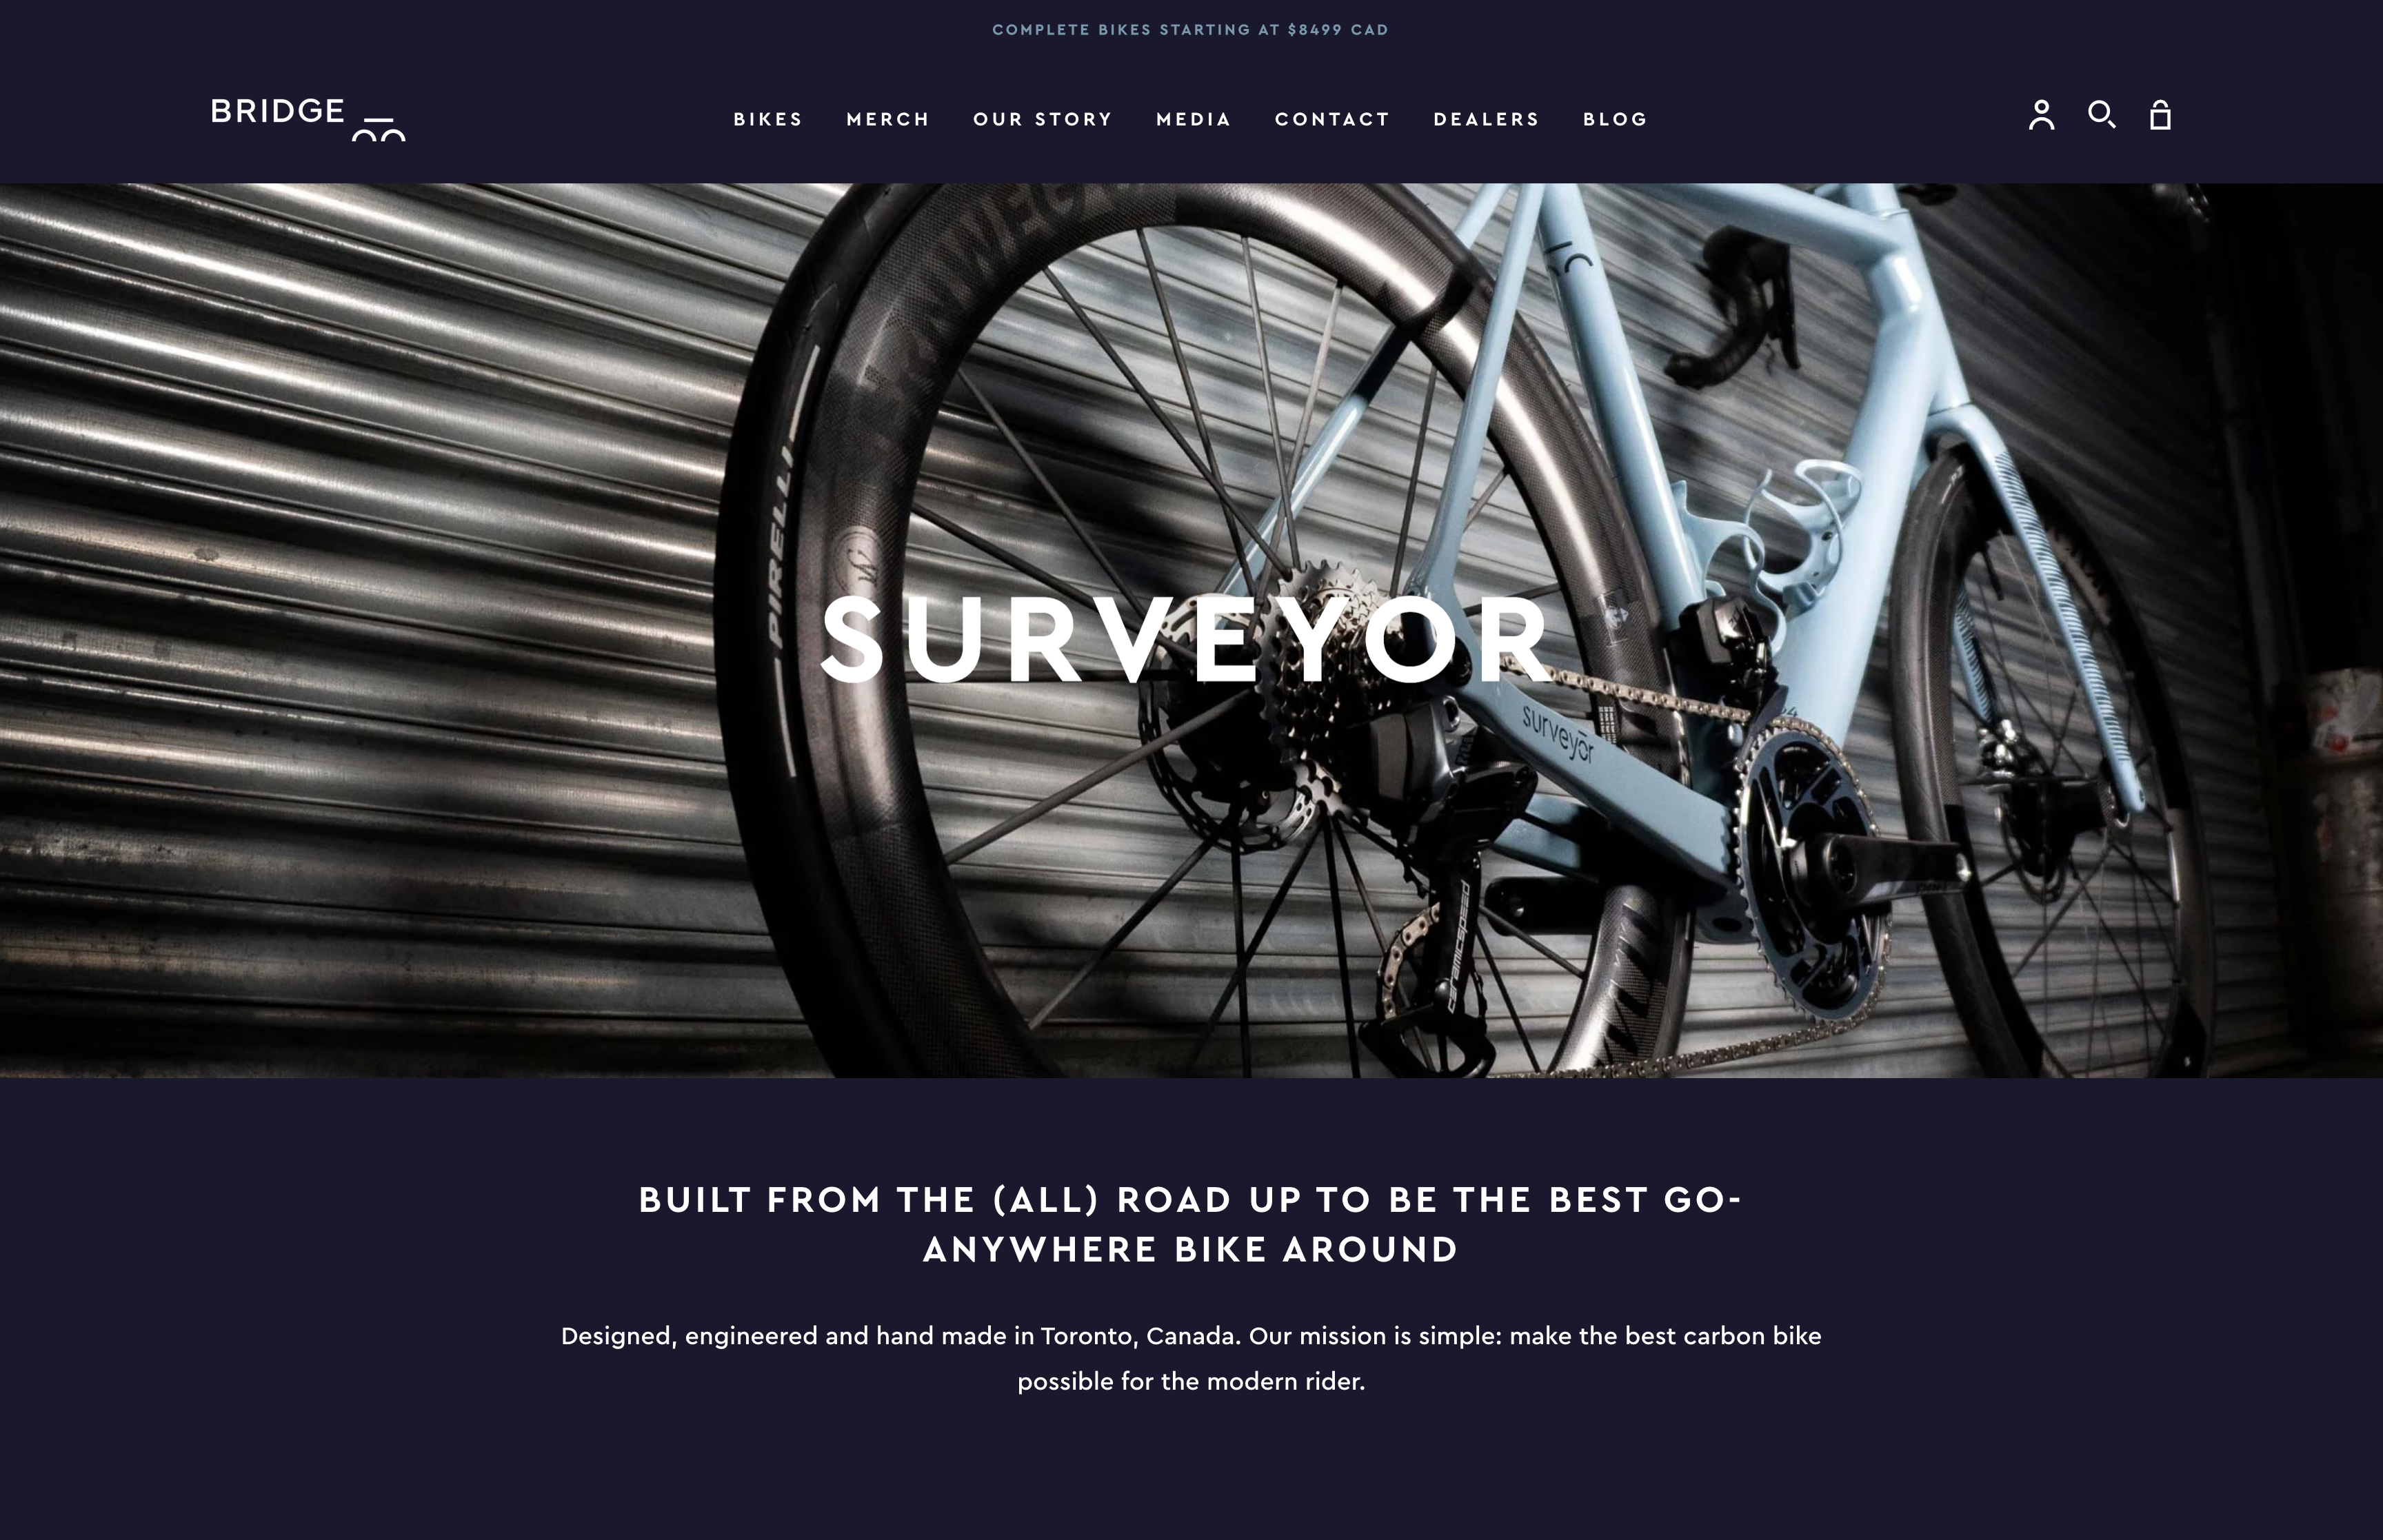Image resolution: width=2383 pixels, height=1540 pixels.
Task: Click the DEALERS navigation icon
Action: [1487, 118]
